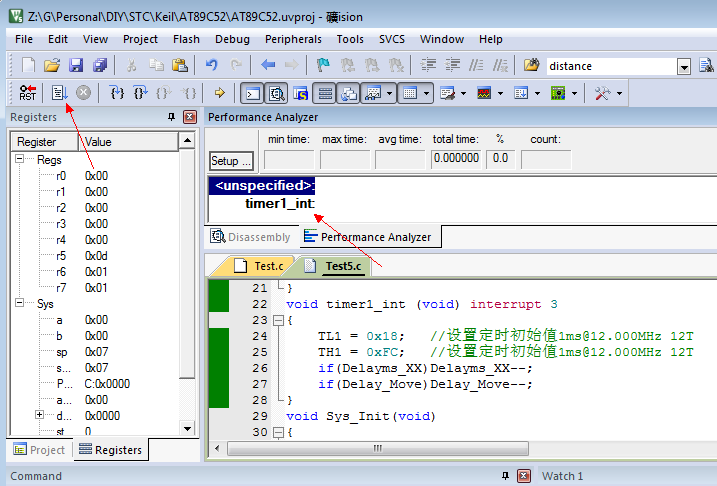Undo the last edit
The image size is (717, 486).
pos(211,65)
